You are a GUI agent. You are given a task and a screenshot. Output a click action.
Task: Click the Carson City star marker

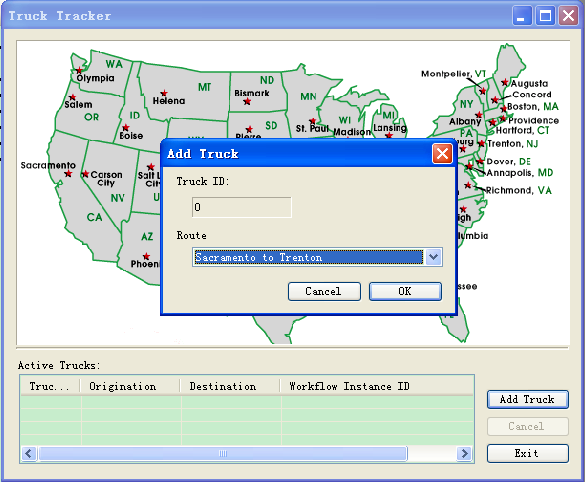(x=85, y=174)
